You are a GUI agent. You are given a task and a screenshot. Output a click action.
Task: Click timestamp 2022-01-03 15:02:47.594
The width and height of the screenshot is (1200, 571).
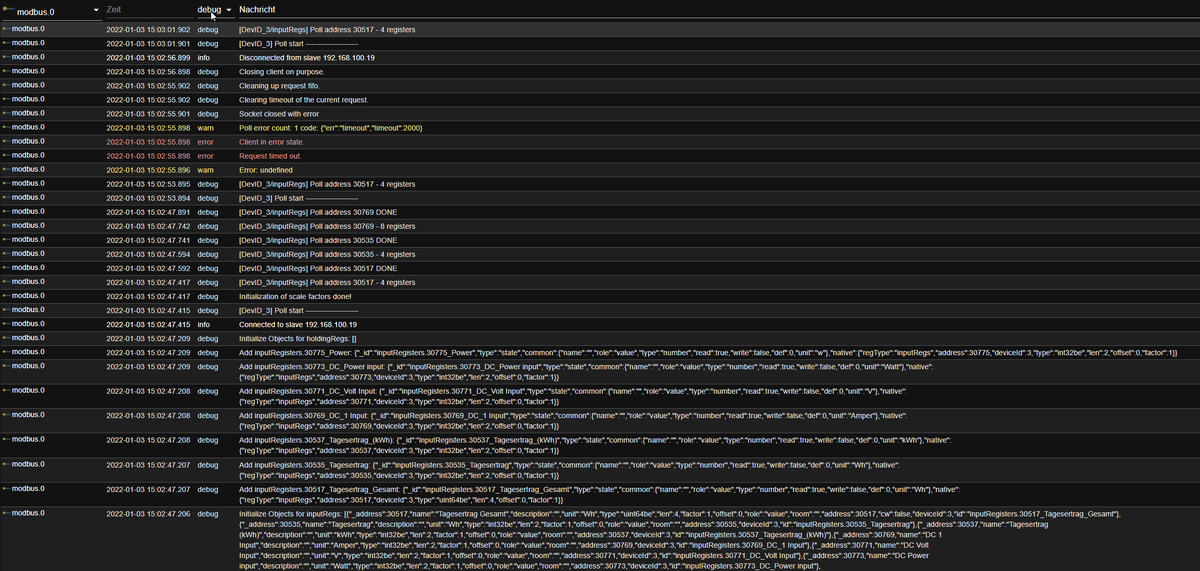pos(148,254)
